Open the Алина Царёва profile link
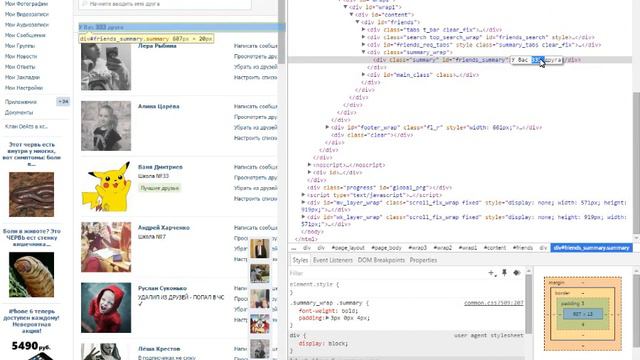 coord(158,106)
